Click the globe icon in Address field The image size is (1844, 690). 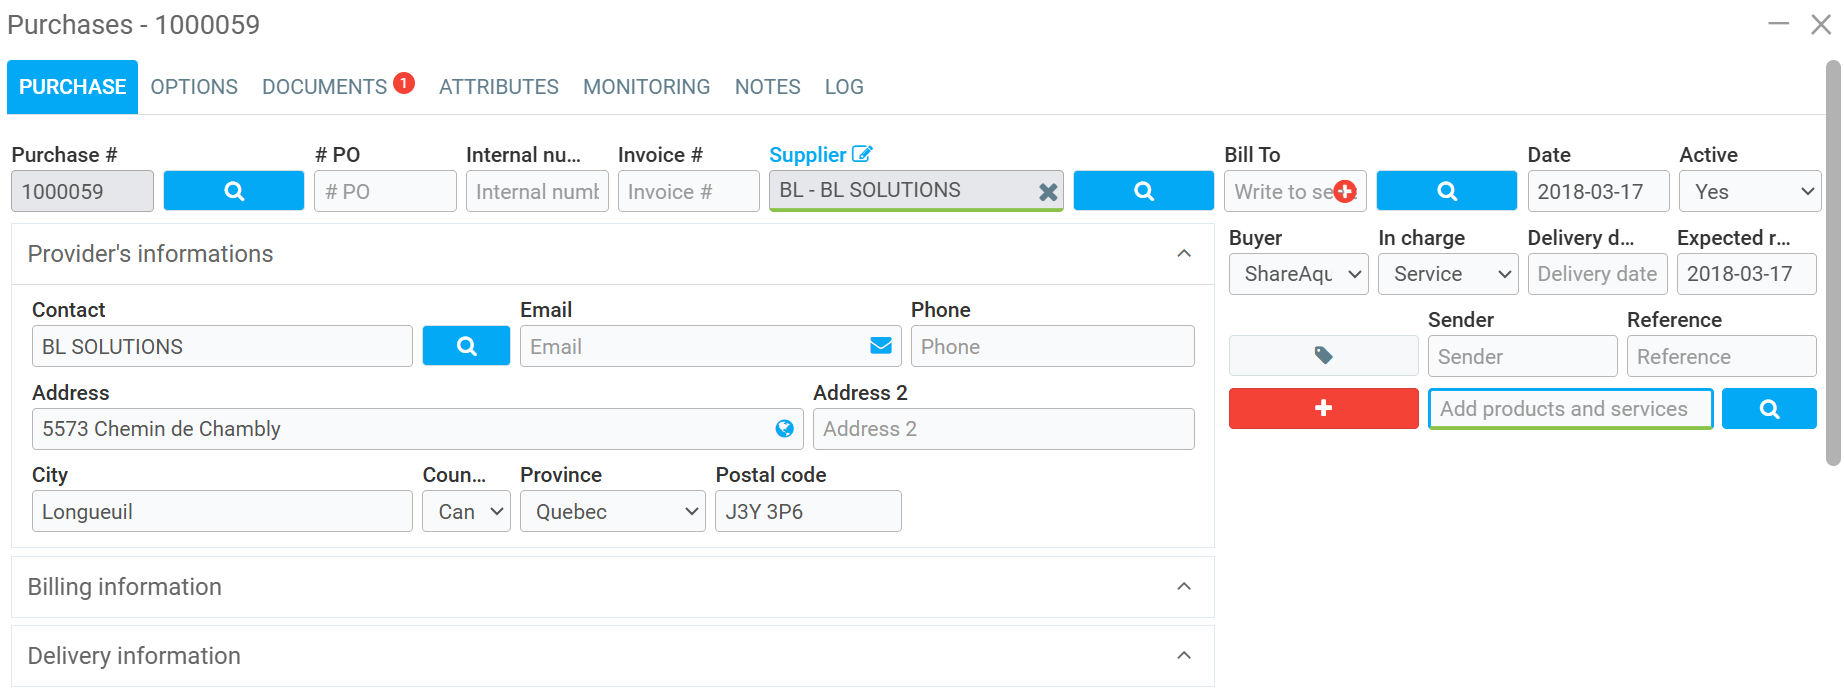click(x=784, y=429)
